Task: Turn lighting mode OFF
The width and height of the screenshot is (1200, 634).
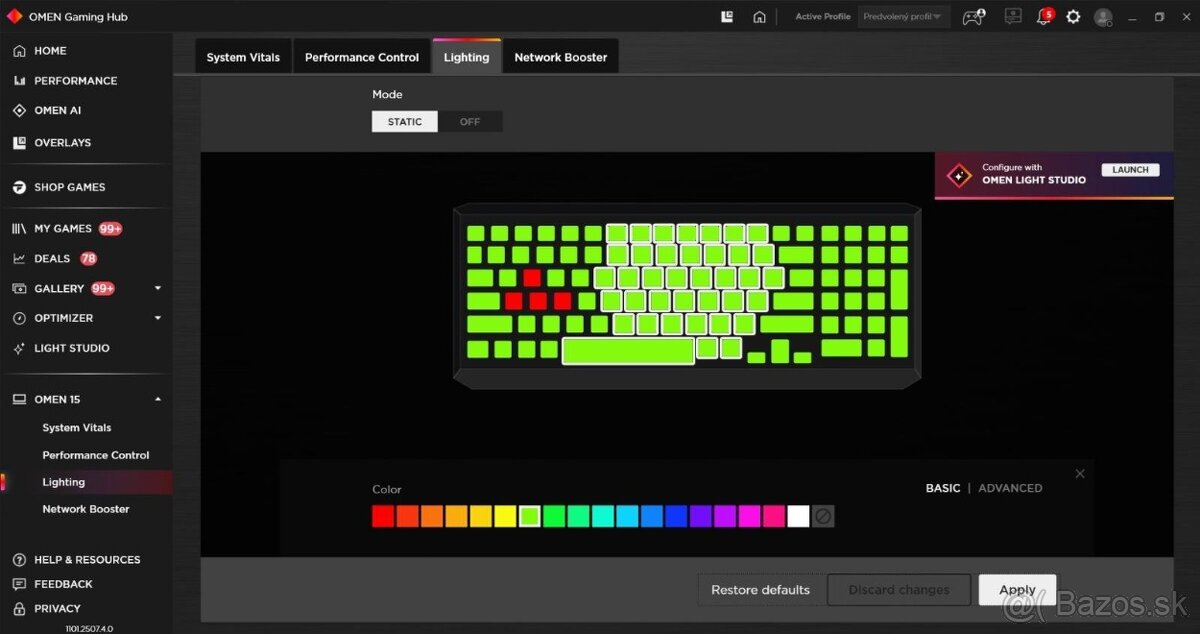Action: pos(470,122)
